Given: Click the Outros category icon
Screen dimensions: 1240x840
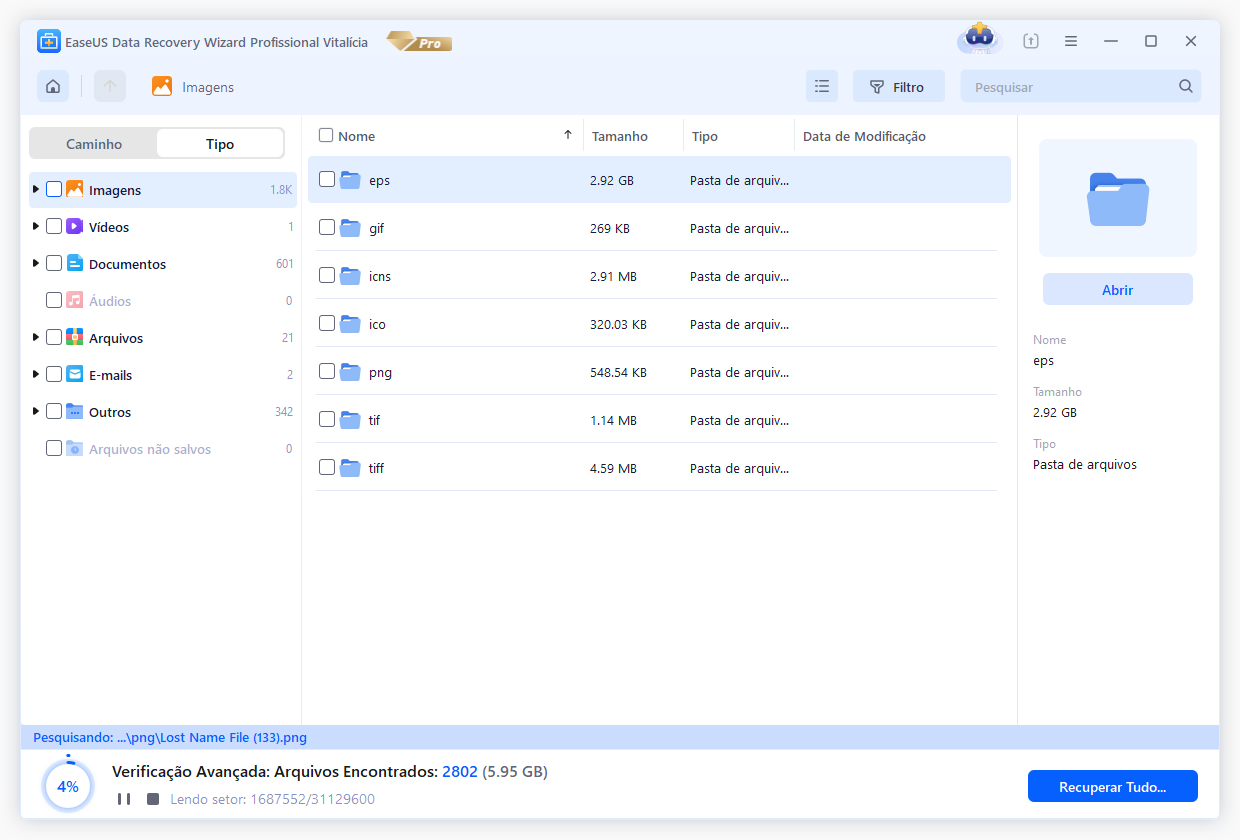Looking at the screenshot, I should click(75, 412).
